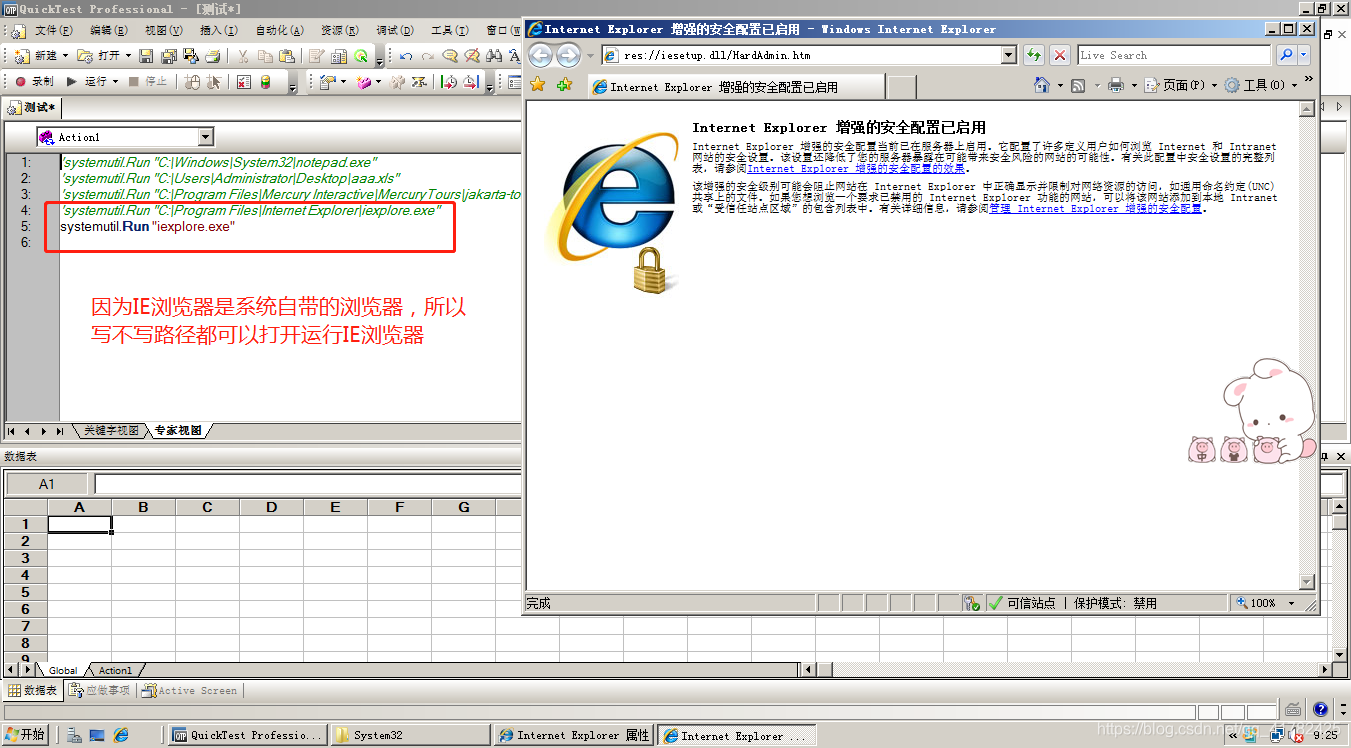The height and width of the screenshot is (748, 1351).
Task: Open the 资源(R) menu
Action: coord(340,31)
